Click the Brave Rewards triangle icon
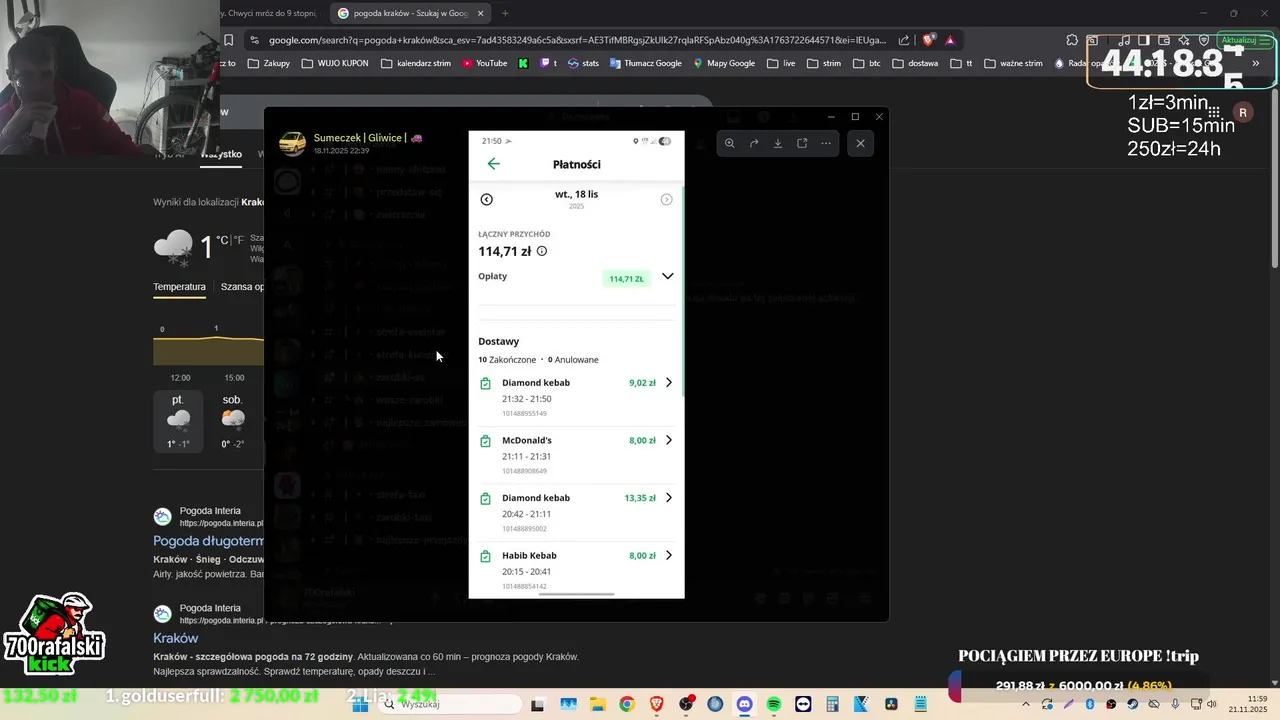The height and width of the screenshot is (720, 1280). 950,40
